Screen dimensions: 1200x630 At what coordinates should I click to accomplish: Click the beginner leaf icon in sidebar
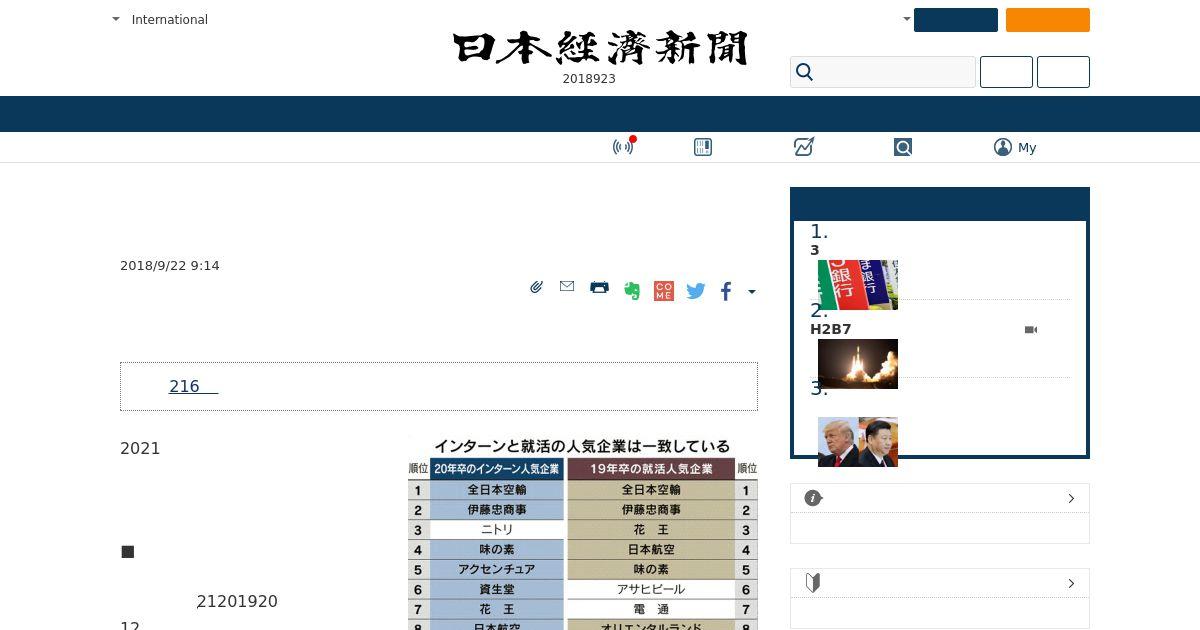pyautogui.click(x=813, y=583)
